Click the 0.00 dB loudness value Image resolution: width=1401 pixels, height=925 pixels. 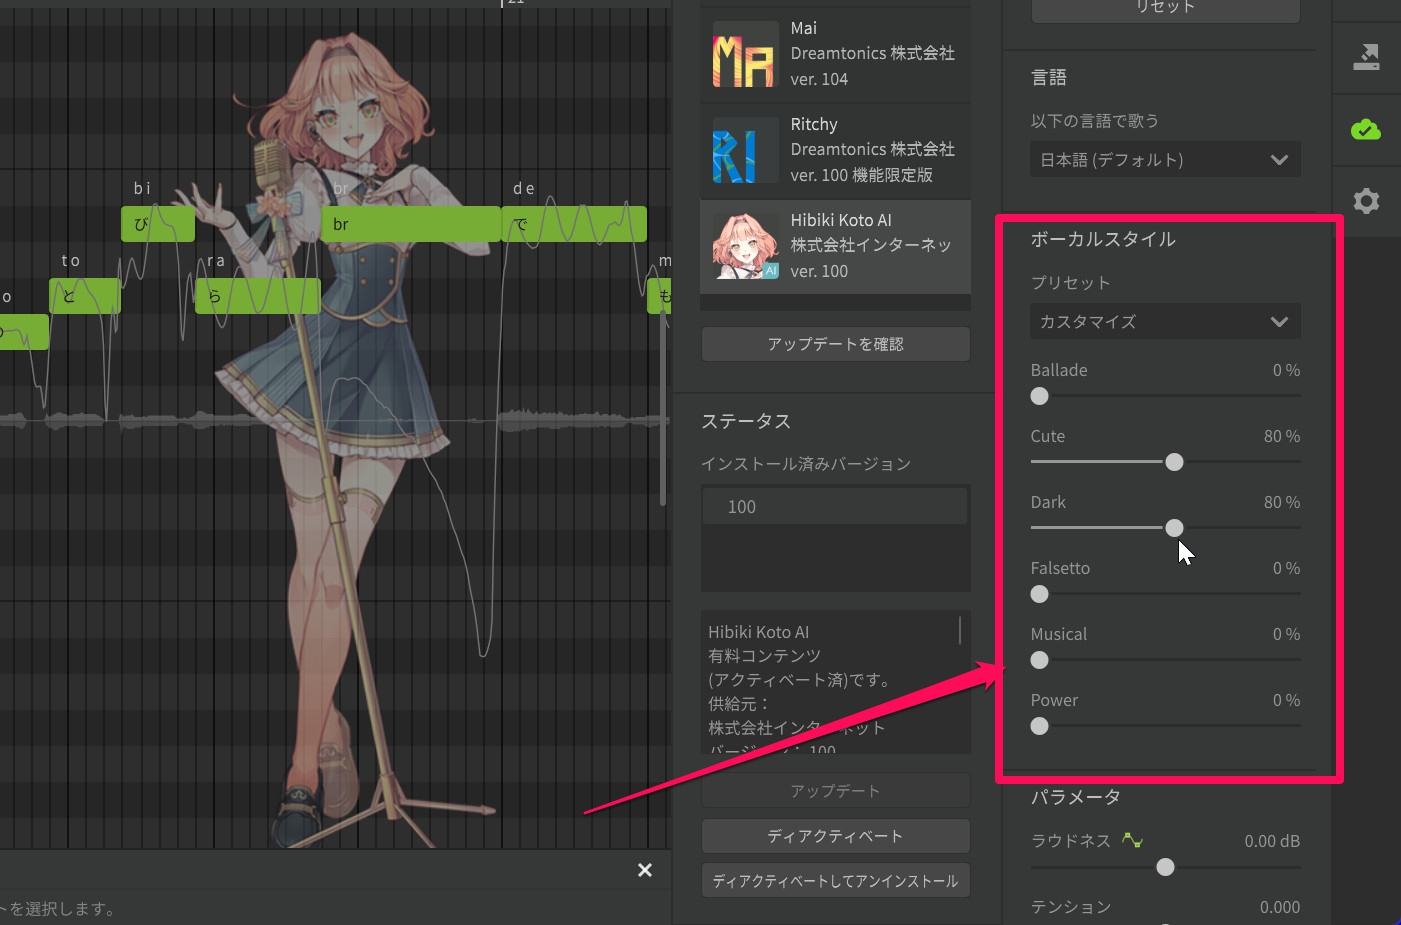coord(1272,841)
